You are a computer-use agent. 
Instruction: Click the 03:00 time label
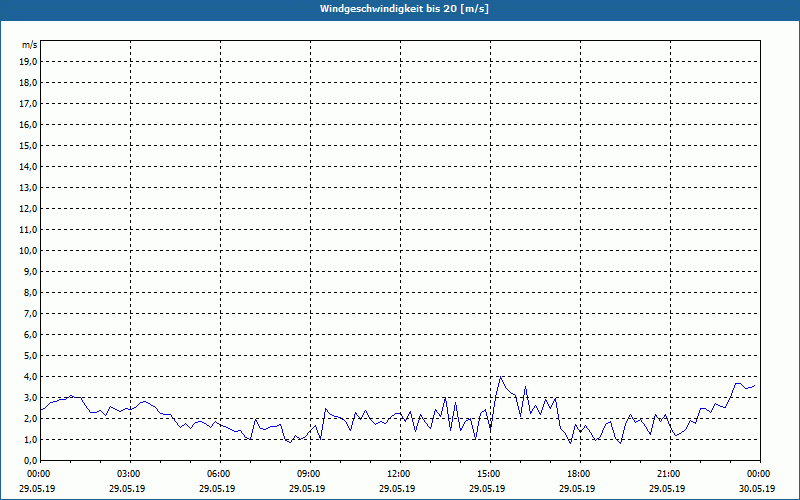tap(131, 474)
